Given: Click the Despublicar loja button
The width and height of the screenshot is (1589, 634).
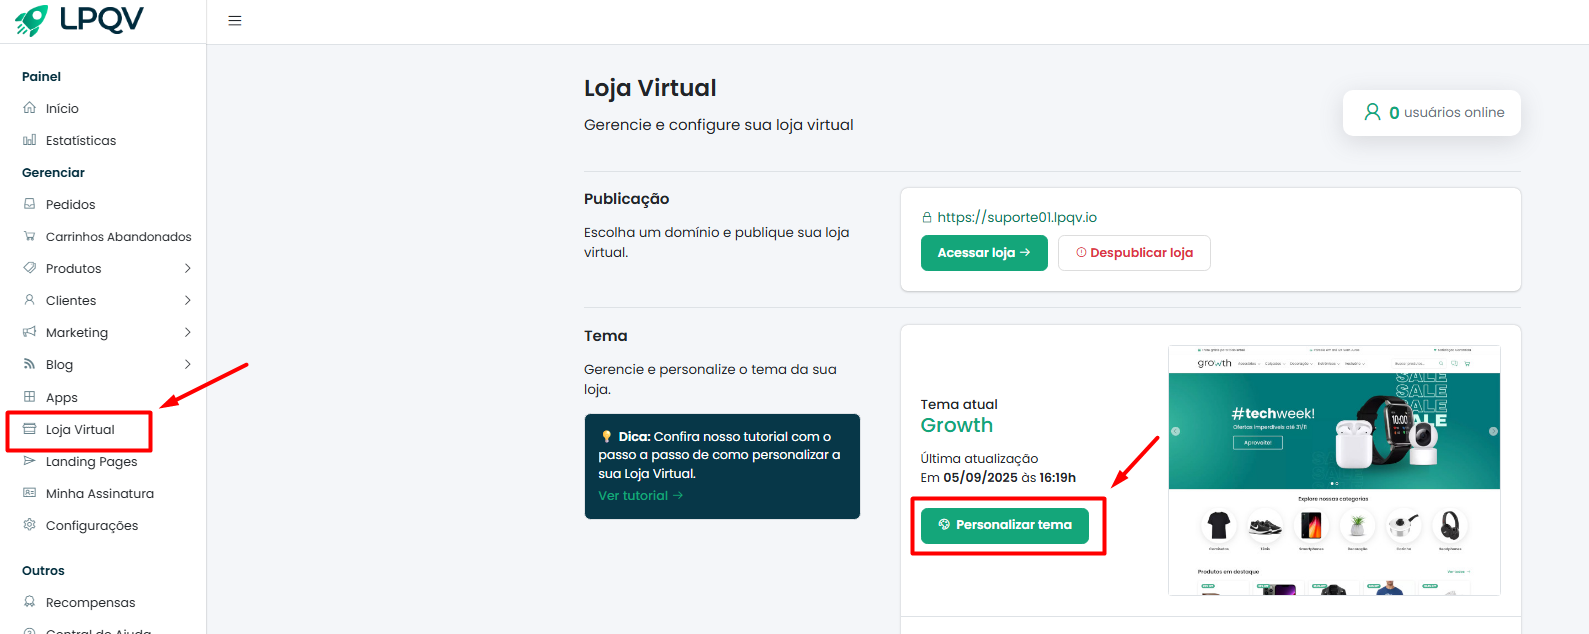Looking at the screenshot, I should pyautogui.click(x=1134, y=253).
